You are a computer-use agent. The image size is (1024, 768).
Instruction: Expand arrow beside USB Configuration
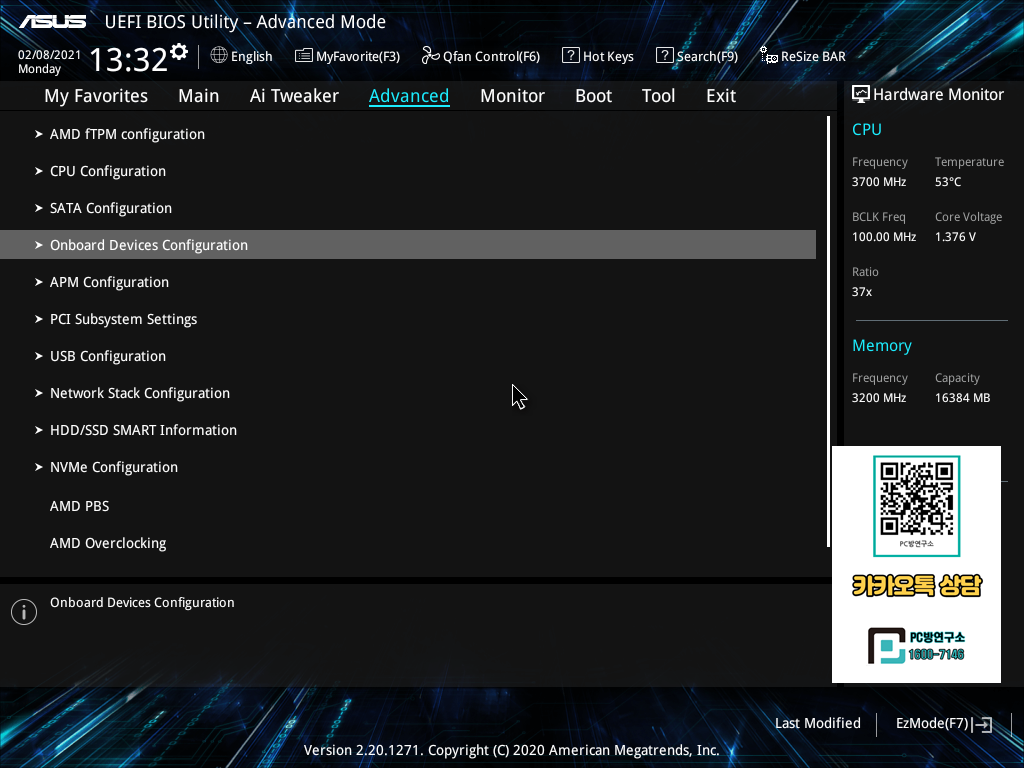tap(39, 356)
